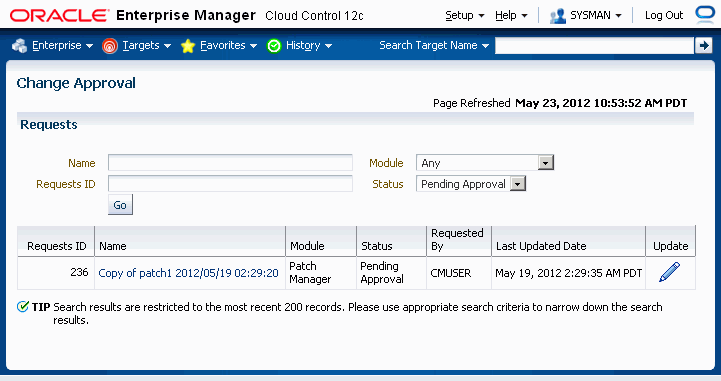
Task: Click in the Requests ID input field
Action: [x=230, y=184]
